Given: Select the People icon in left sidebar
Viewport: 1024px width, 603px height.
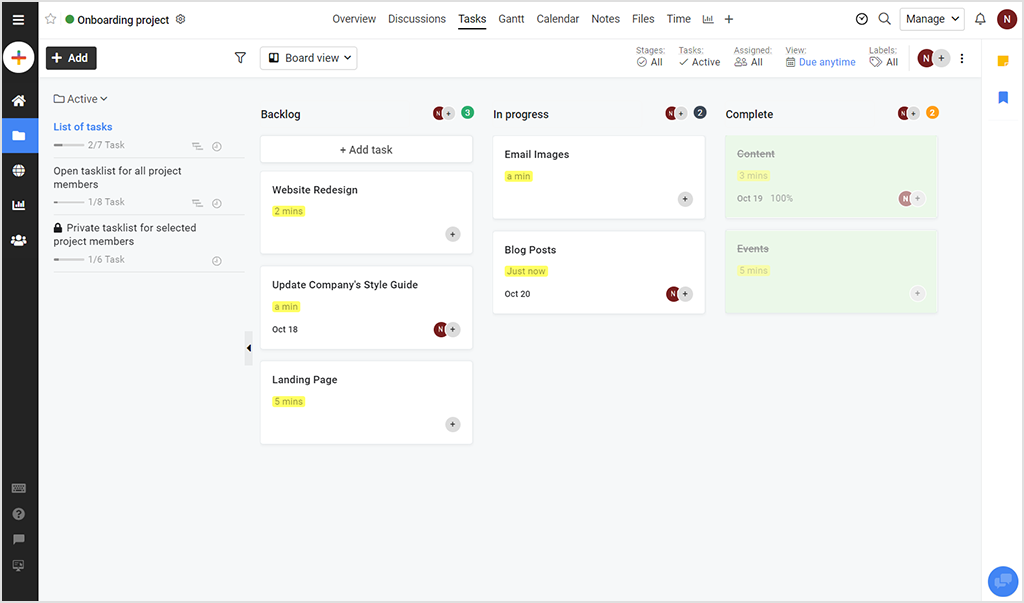Looking at the screenshot, I should (x=18, y=240).
